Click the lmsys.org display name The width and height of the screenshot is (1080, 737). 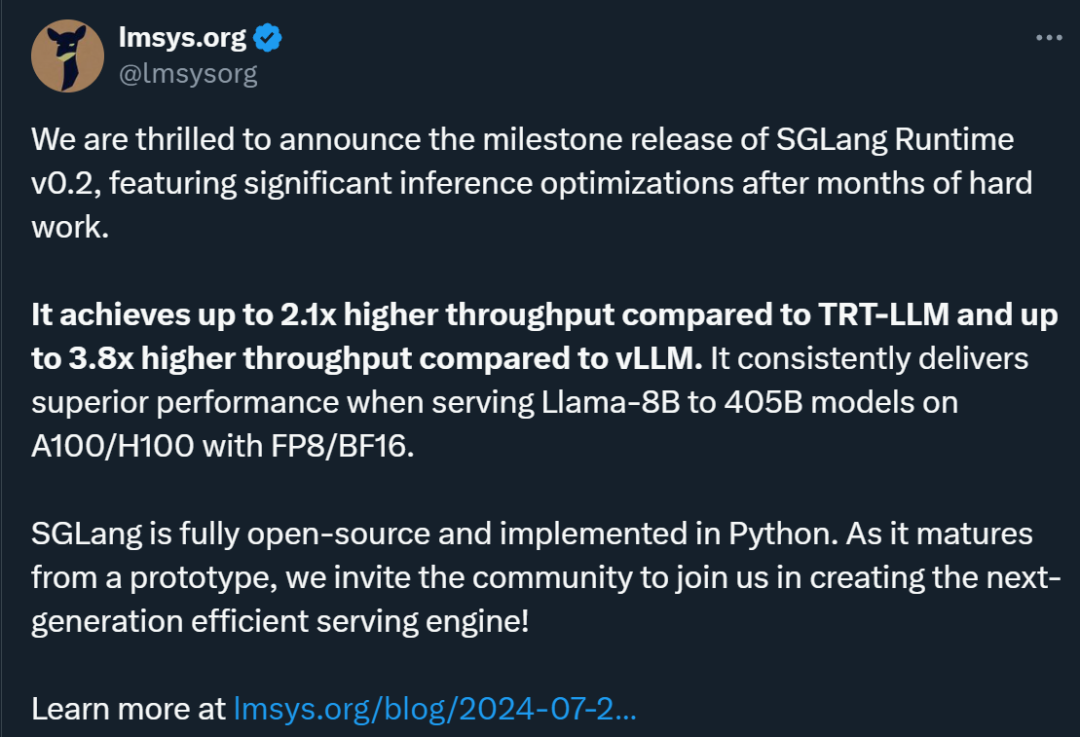[x=180, y=36]
